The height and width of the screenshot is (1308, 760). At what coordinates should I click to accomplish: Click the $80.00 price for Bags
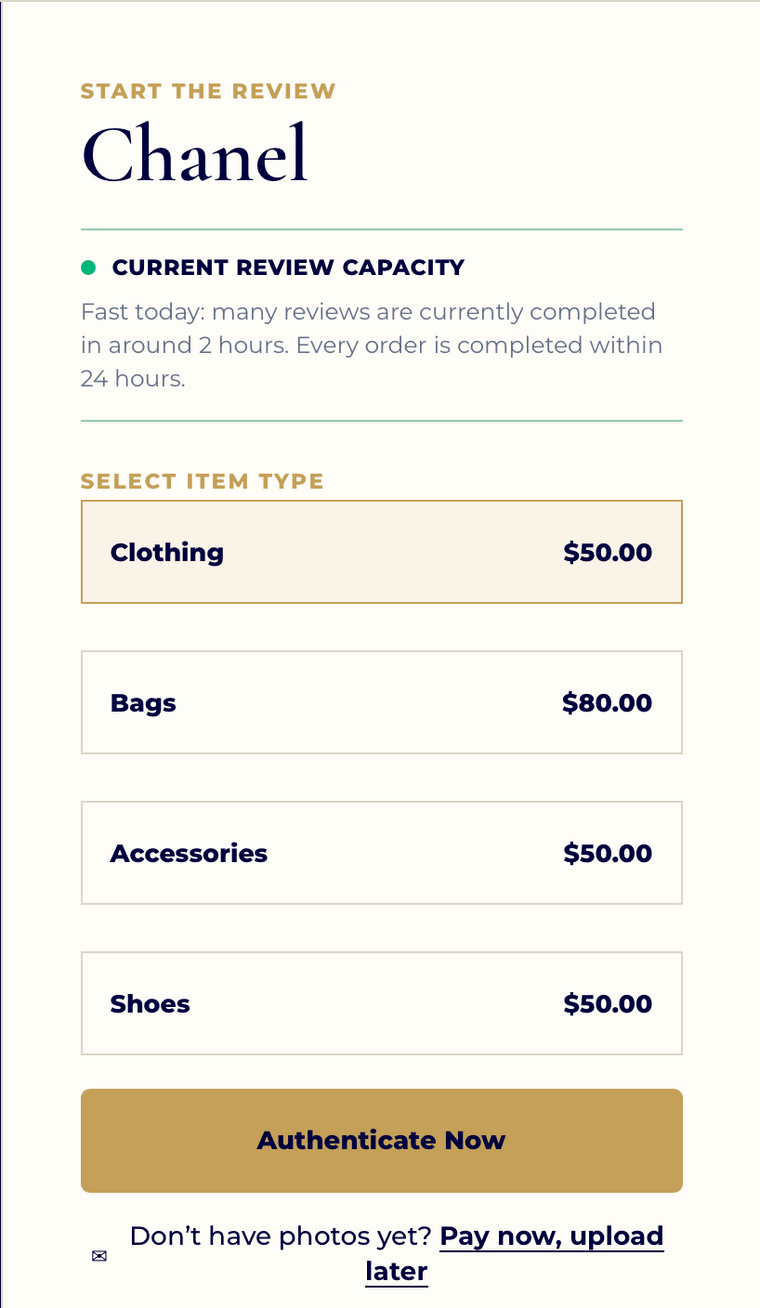pos(607,703)
